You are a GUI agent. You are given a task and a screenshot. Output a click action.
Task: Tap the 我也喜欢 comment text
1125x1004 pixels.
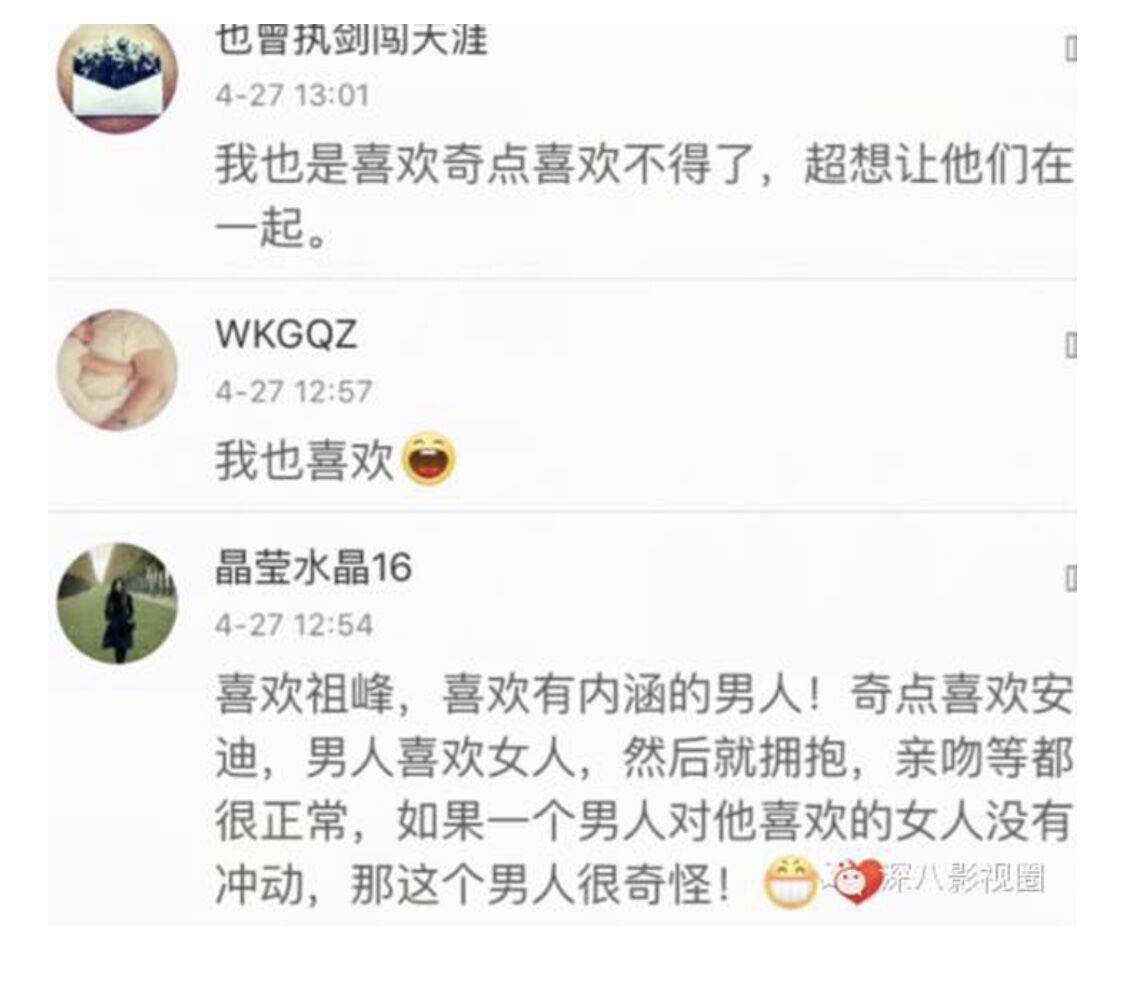pyautogui.click(x=304, y=460)
